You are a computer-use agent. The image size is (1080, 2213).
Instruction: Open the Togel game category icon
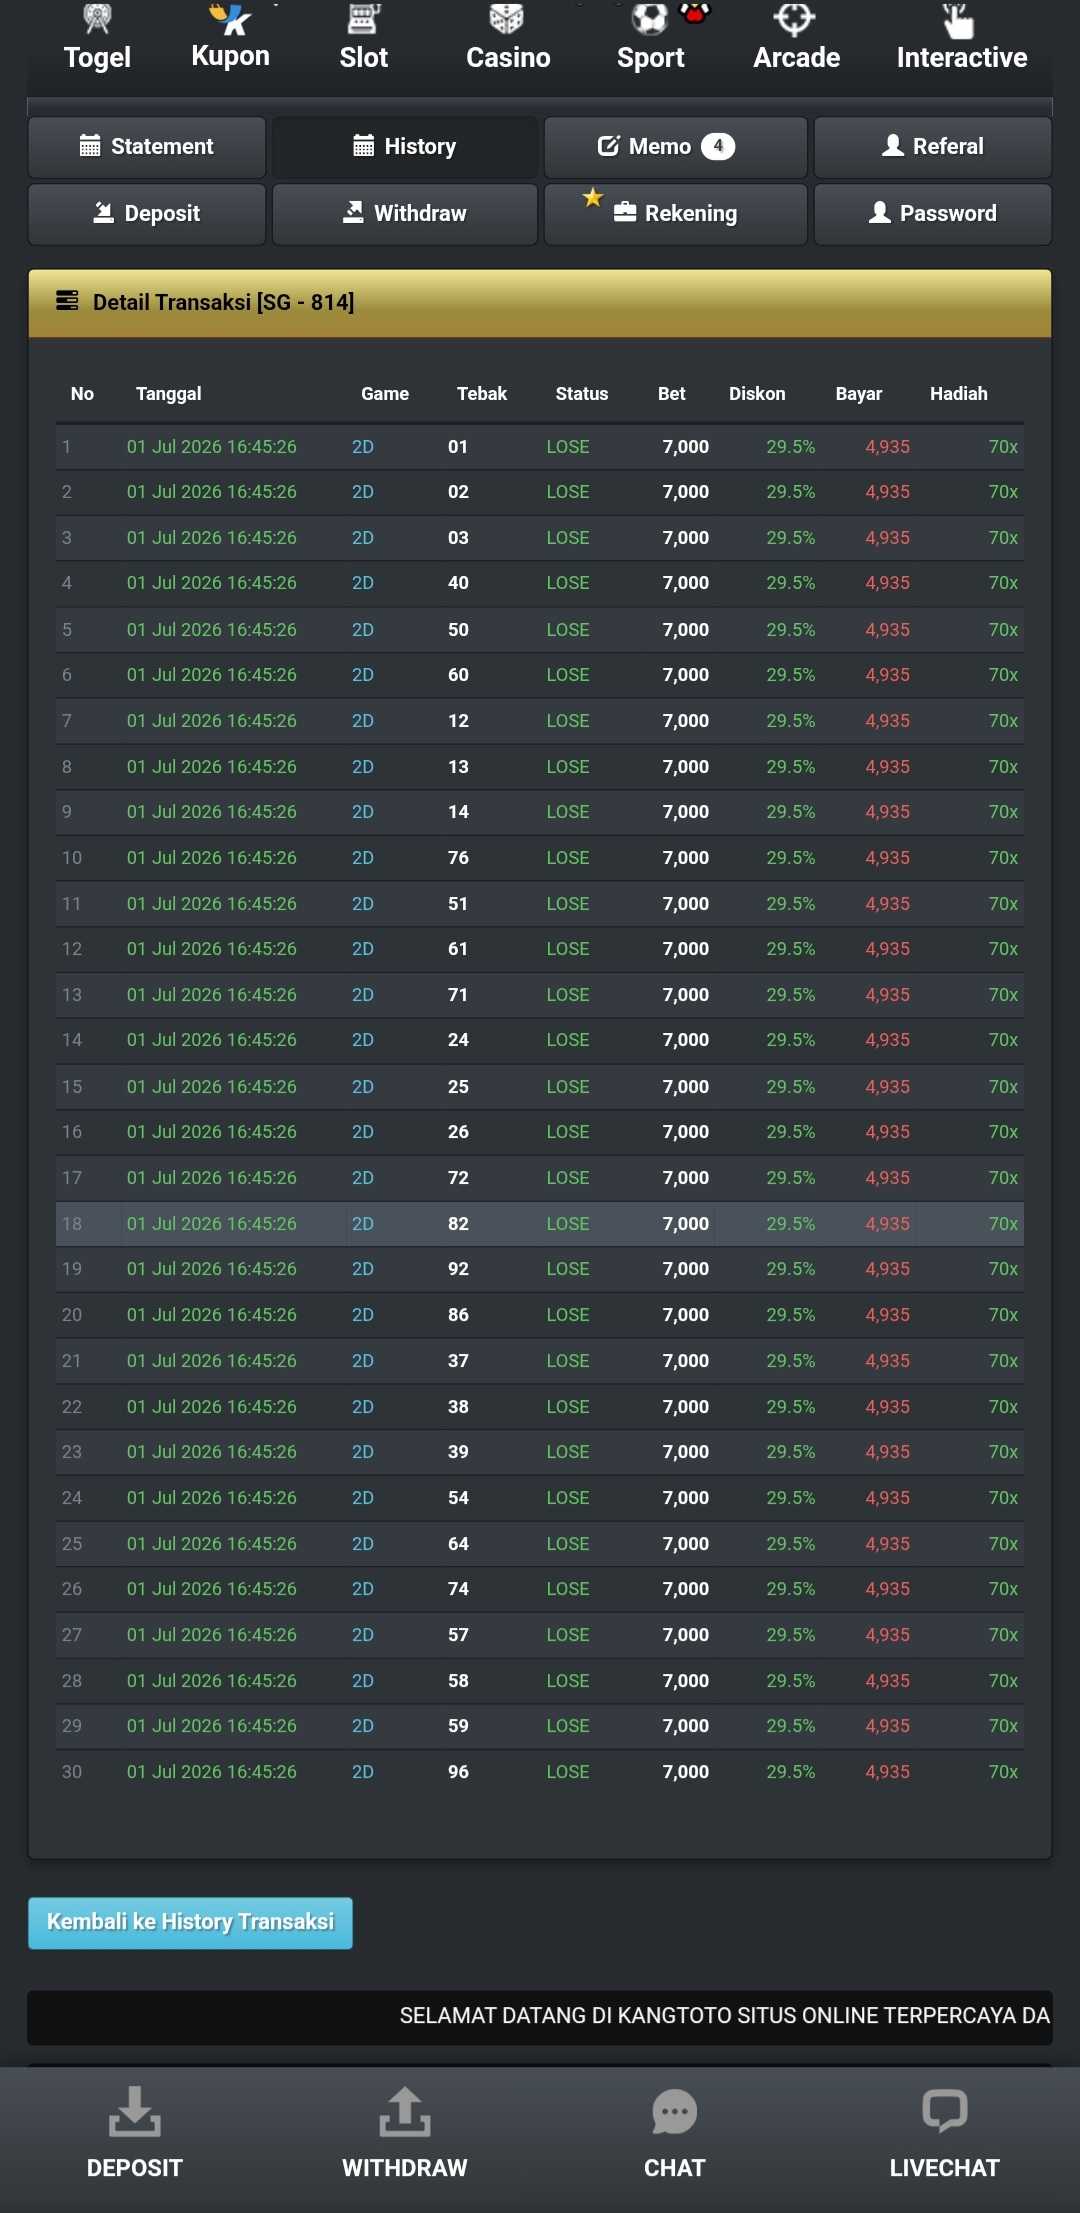[x=97, y=17]
